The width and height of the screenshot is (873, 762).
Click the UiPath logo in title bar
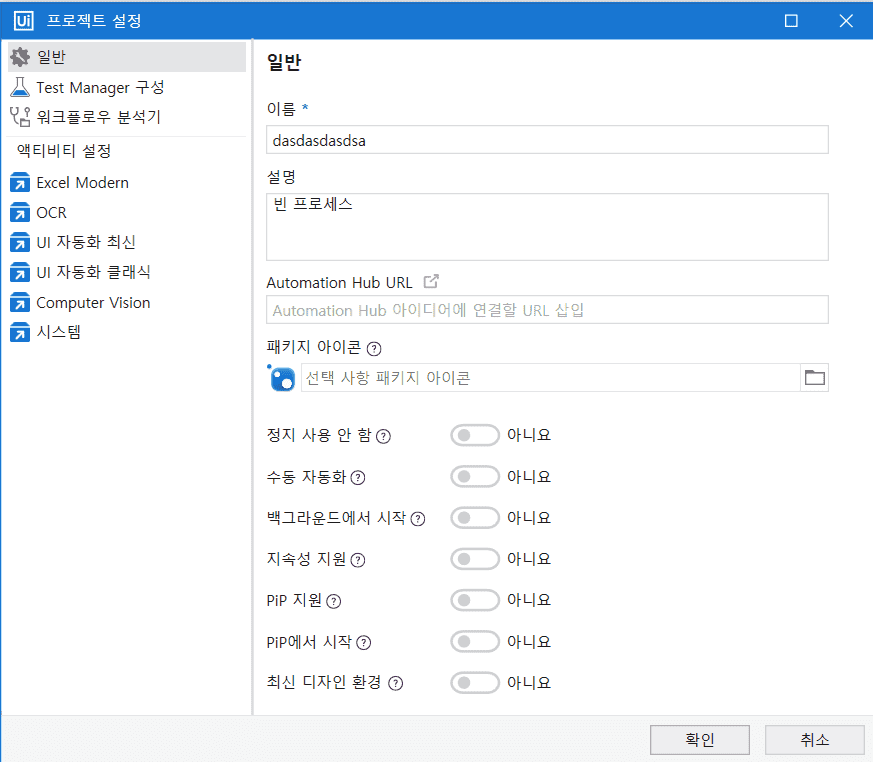[23, 21]
